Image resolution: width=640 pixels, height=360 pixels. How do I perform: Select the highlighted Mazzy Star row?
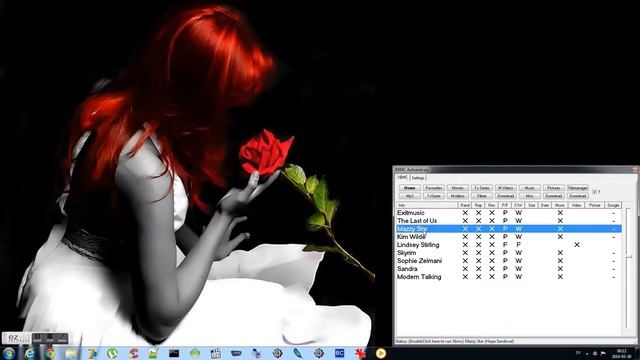[509, 229]
